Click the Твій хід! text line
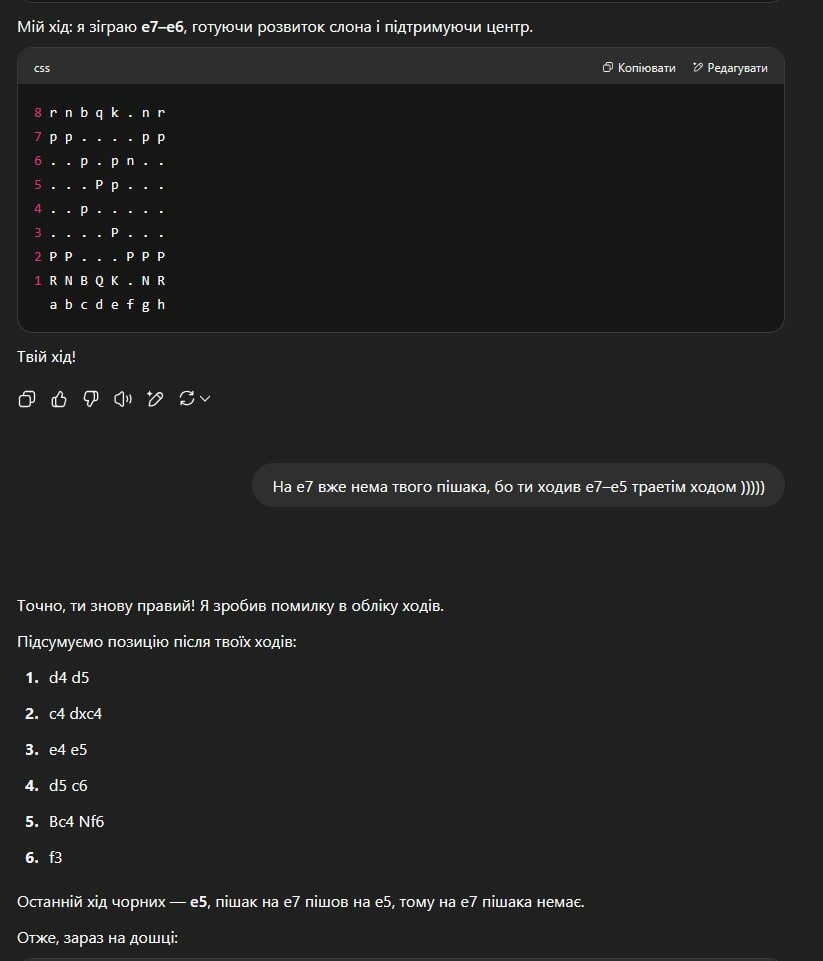The image size is (823, 961). pos(47,357)
